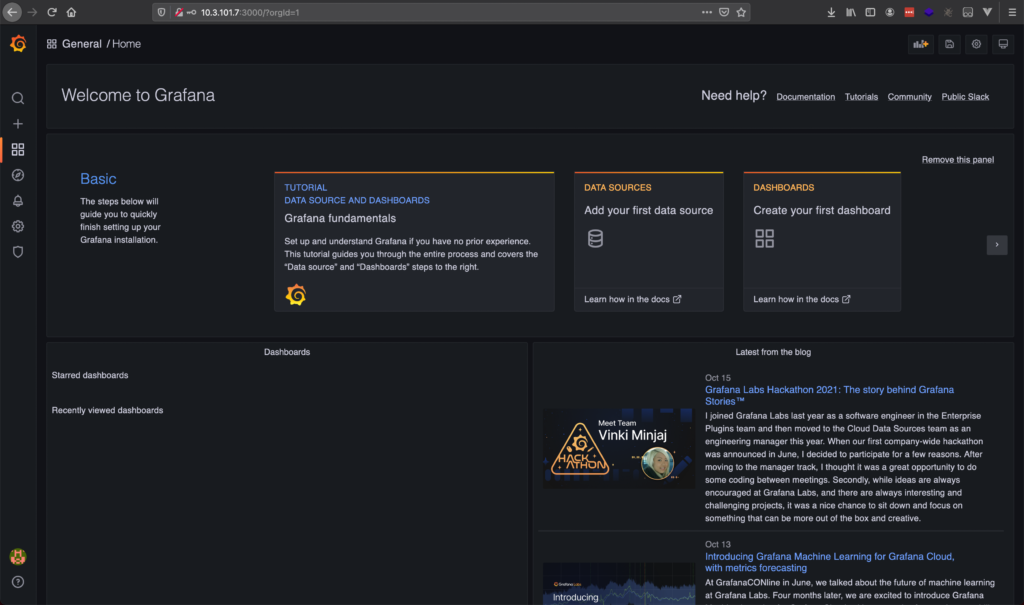Open the user profile avatar

[x=18, y=557]
